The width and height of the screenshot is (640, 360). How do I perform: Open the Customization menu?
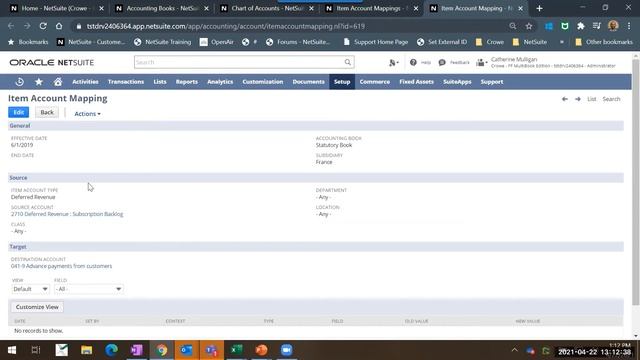pyautogui.click(x=262, y=82)
